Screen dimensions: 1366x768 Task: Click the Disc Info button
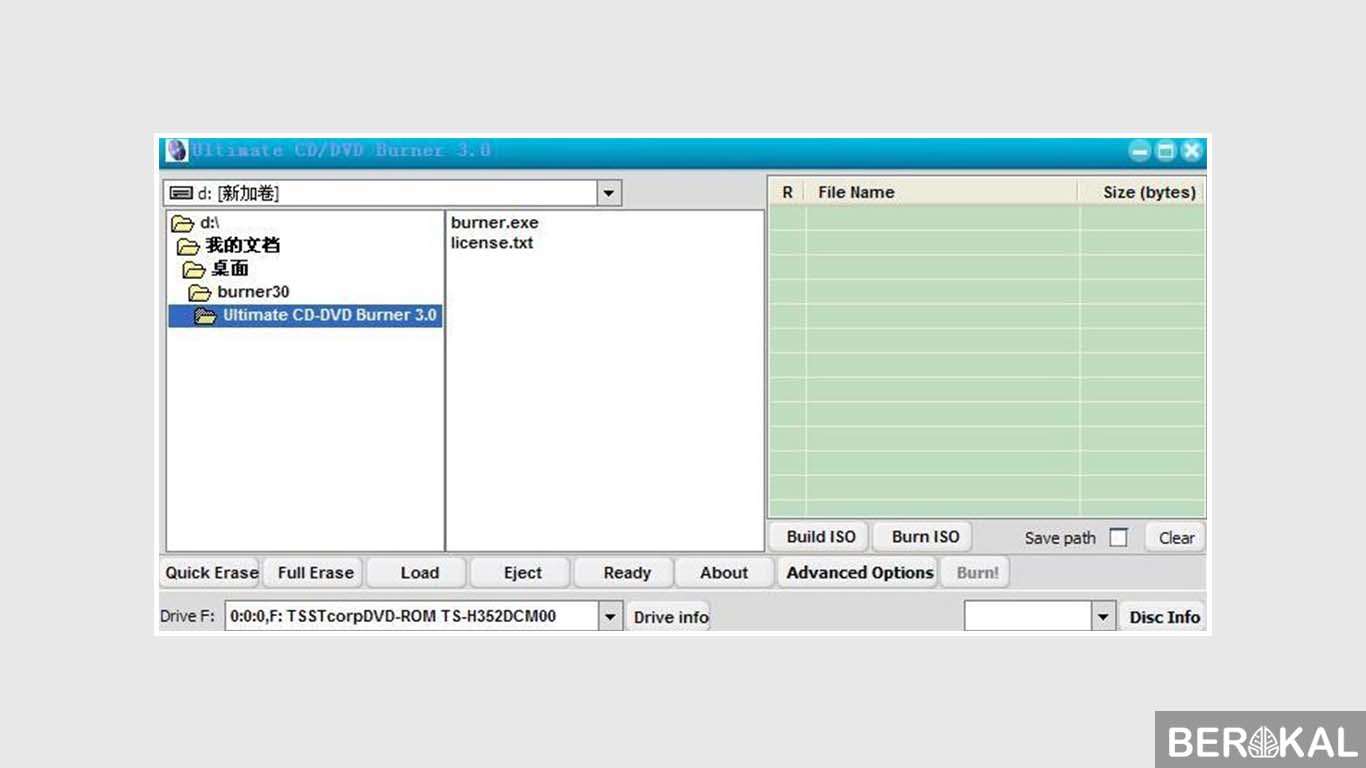click(x=1164, y=617)
